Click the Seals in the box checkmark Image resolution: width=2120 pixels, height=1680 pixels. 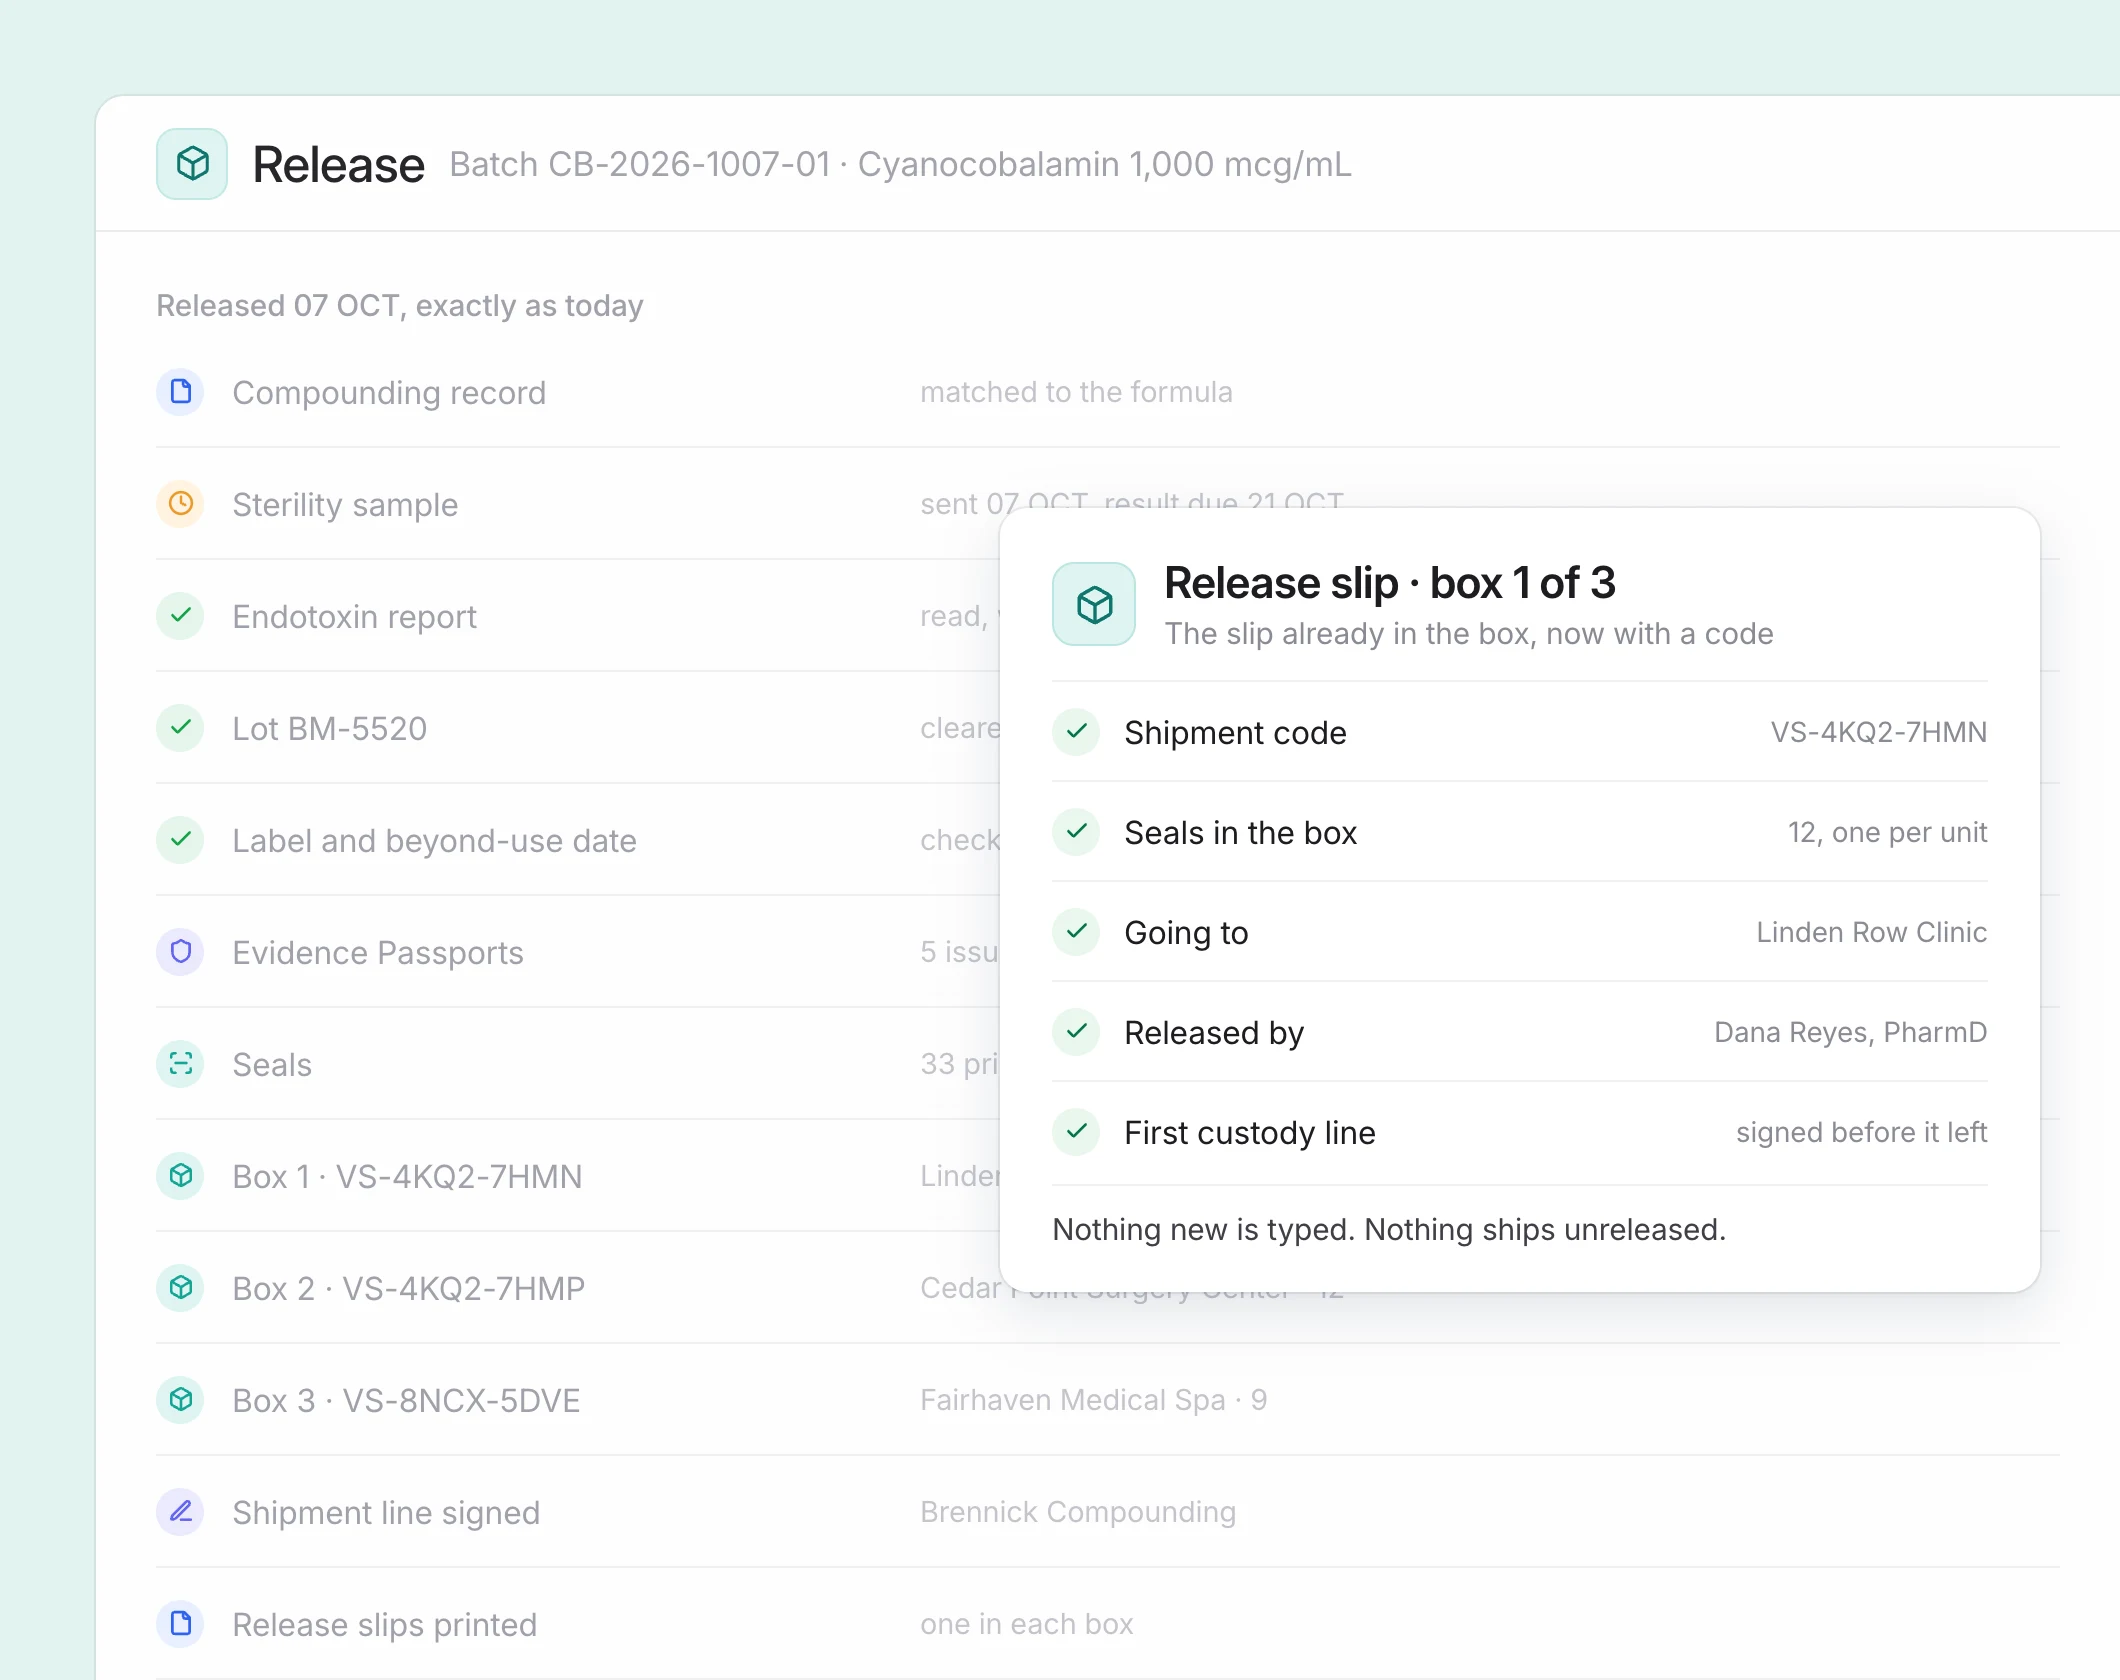pos(1077,832)
